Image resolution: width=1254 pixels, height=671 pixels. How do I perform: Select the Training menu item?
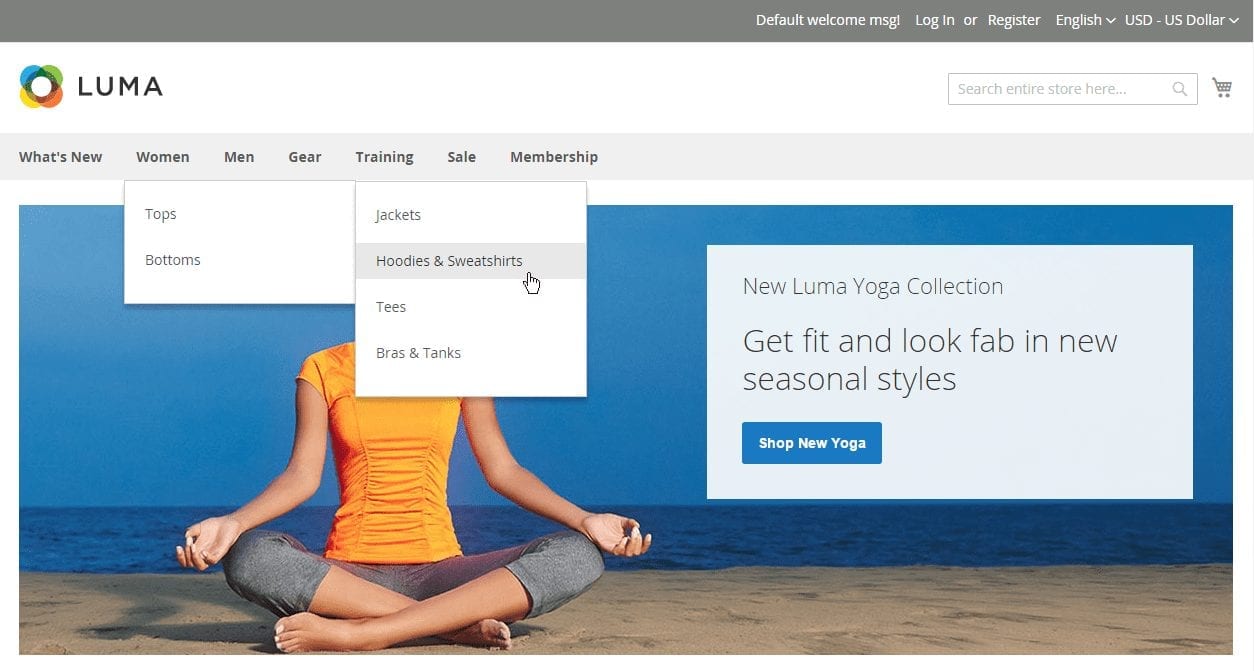384,157
